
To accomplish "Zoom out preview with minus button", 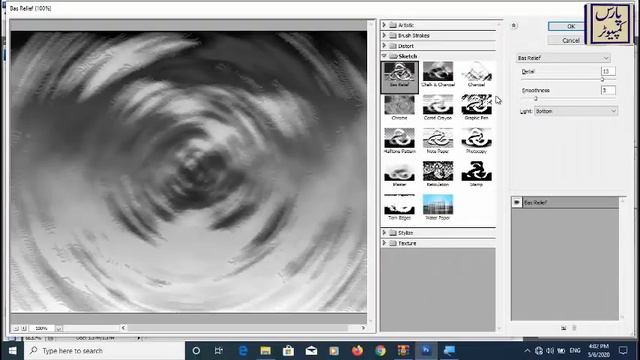I will 16,328.
